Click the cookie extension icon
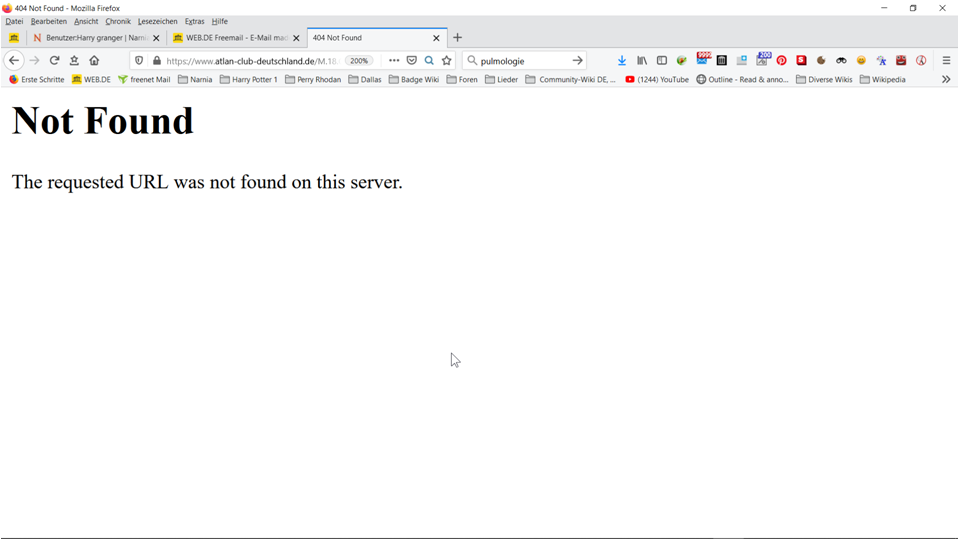 tap(821, 61)
